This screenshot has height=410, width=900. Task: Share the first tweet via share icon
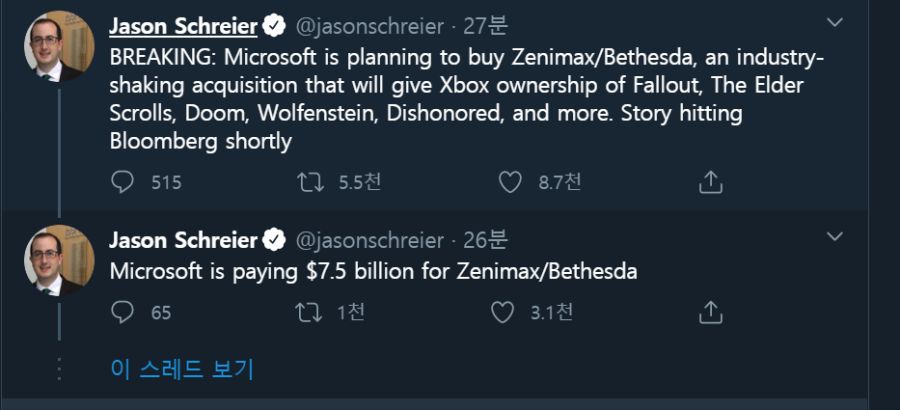710,182
